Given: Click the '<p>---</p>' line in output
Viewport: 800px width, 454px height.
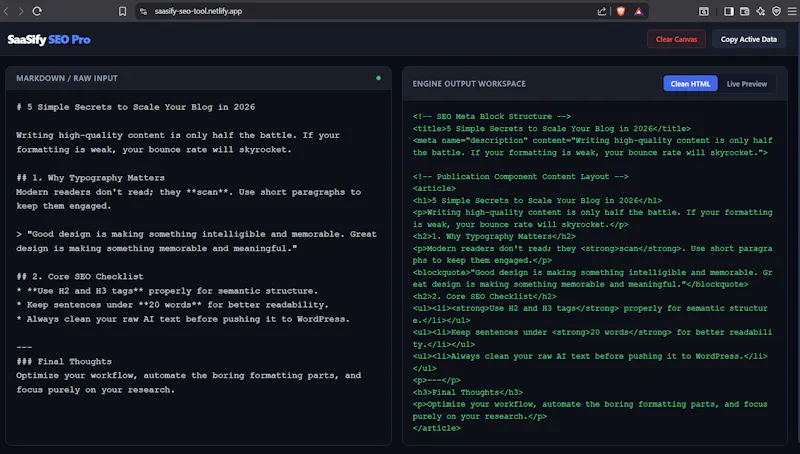Looking at the screenshot, I should pyautogui.click(x=436, y=381).
